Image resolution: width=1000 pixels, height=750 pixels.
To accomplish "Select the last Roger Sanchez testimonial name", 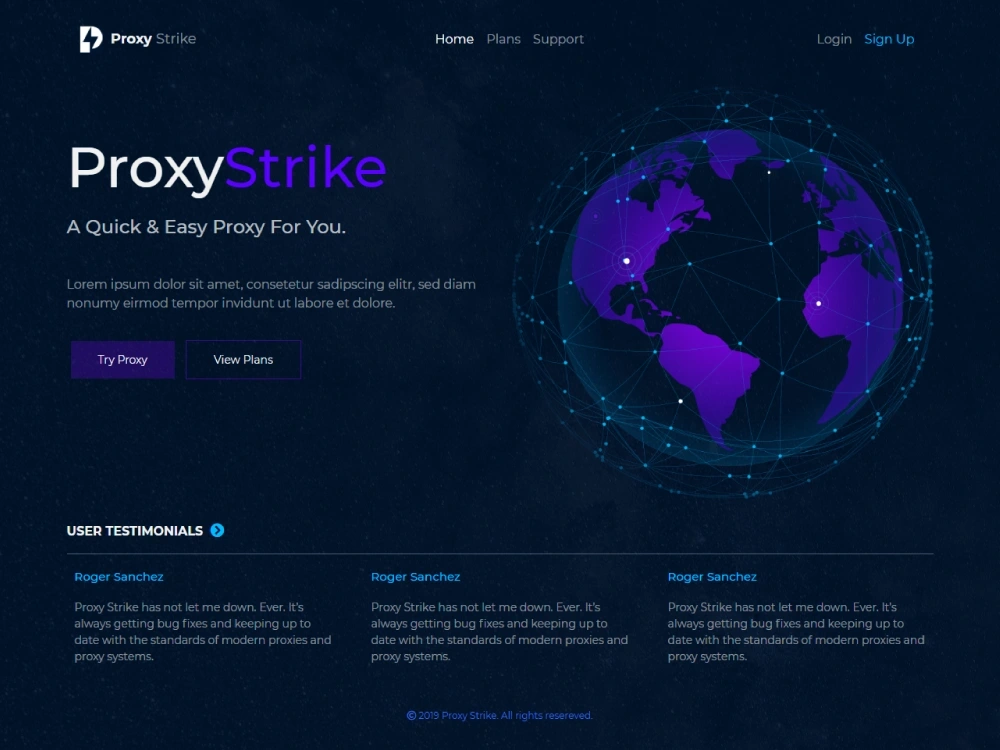I will [712, 577].
